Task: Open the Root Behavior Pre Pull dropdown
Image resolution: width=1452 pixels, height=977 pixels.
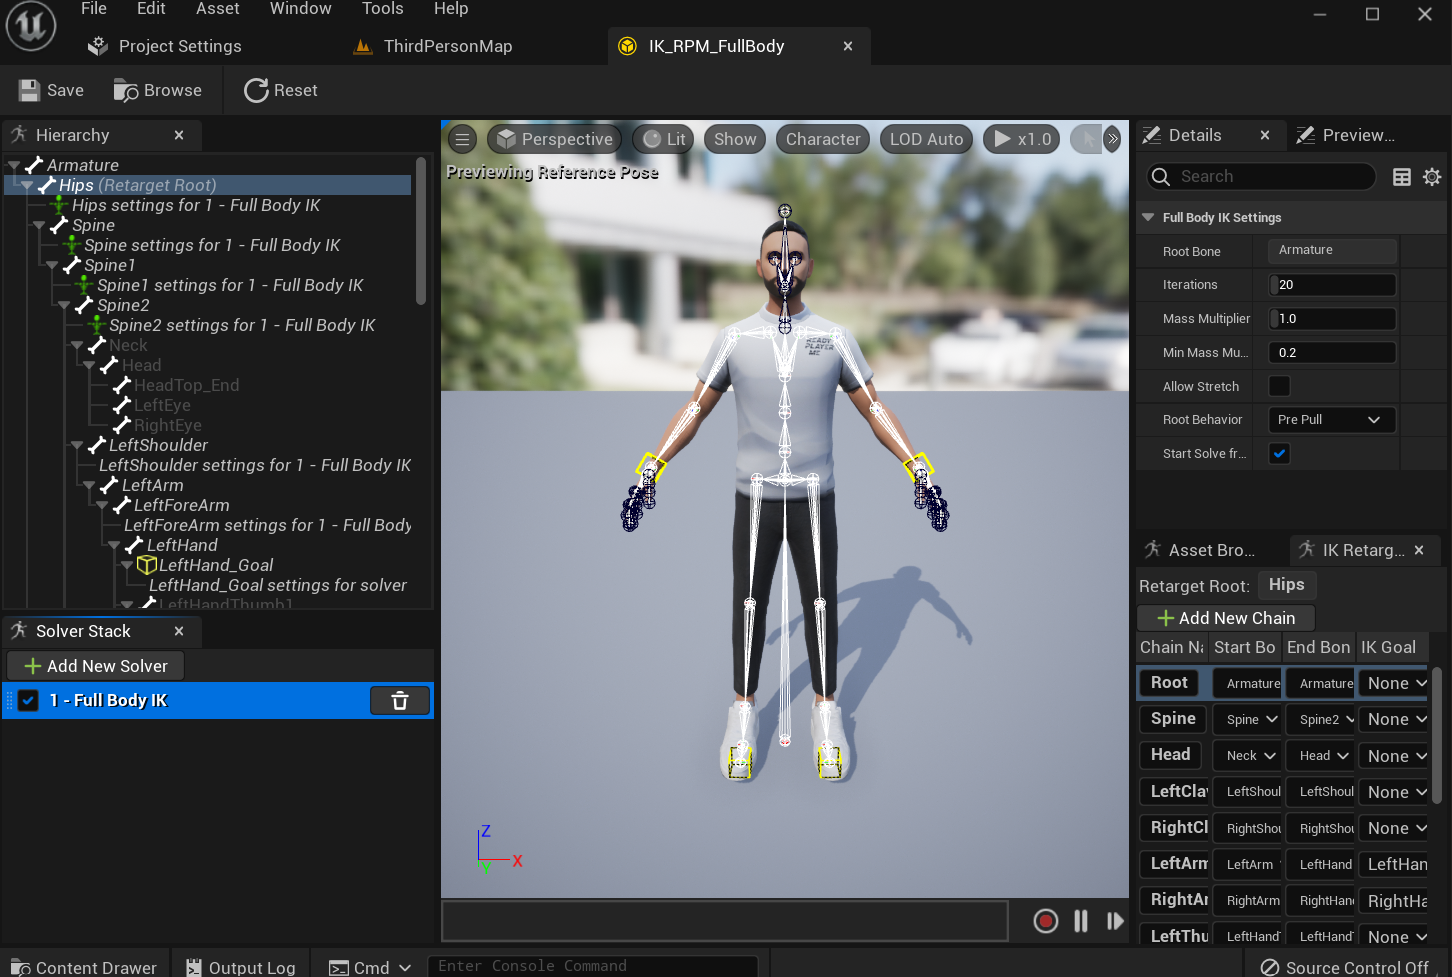Action: pyautogui.click(x=1331, y=419)
